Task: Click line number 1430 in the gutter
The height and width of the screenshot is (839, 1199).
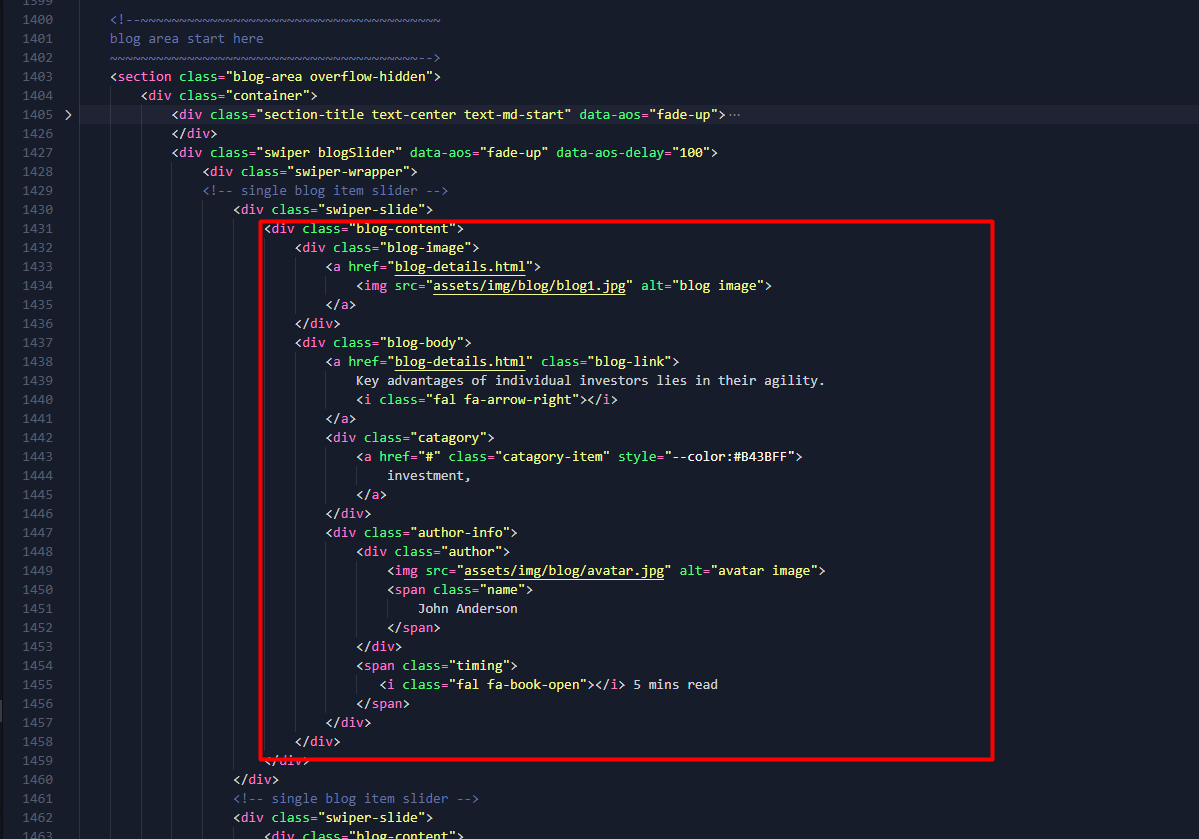Action: pos(37,210)
